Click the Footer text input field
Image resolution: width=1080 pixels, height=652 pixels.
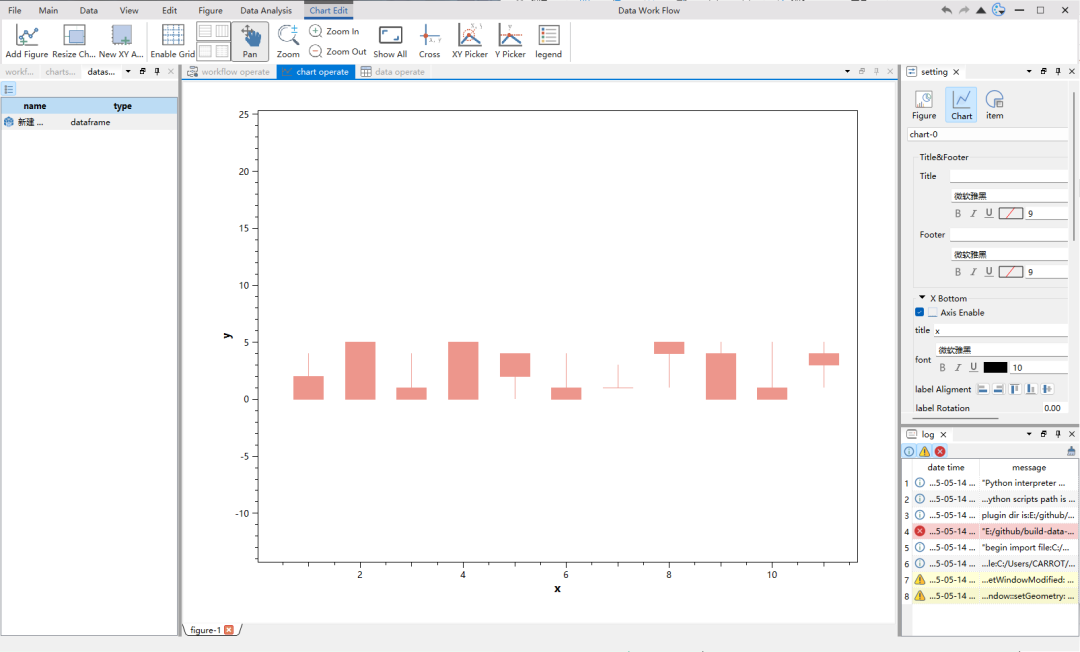pos(1008,235)
